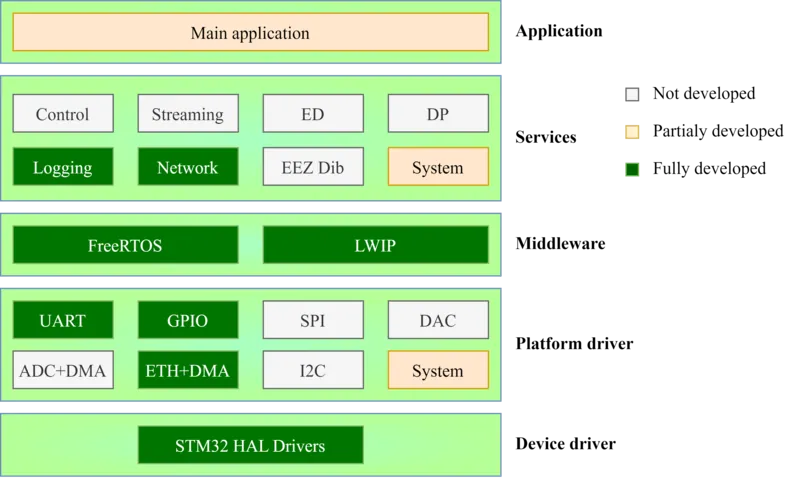Image resolution: width=803 pixels, height=478 pixels.
Task: Click the Main application block
Action: [x=250, y=32]
